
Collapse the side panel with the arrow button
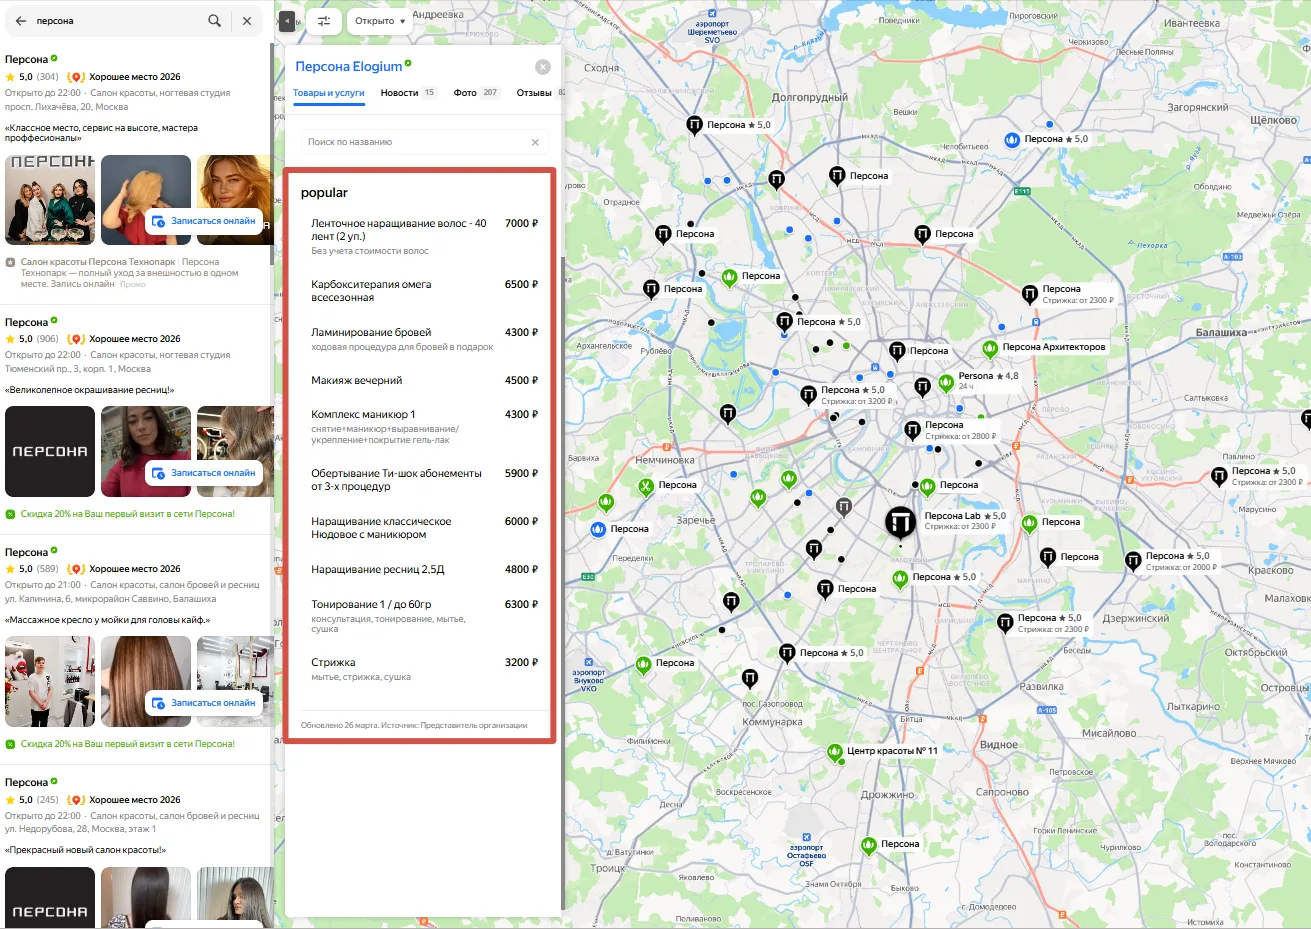287,20
